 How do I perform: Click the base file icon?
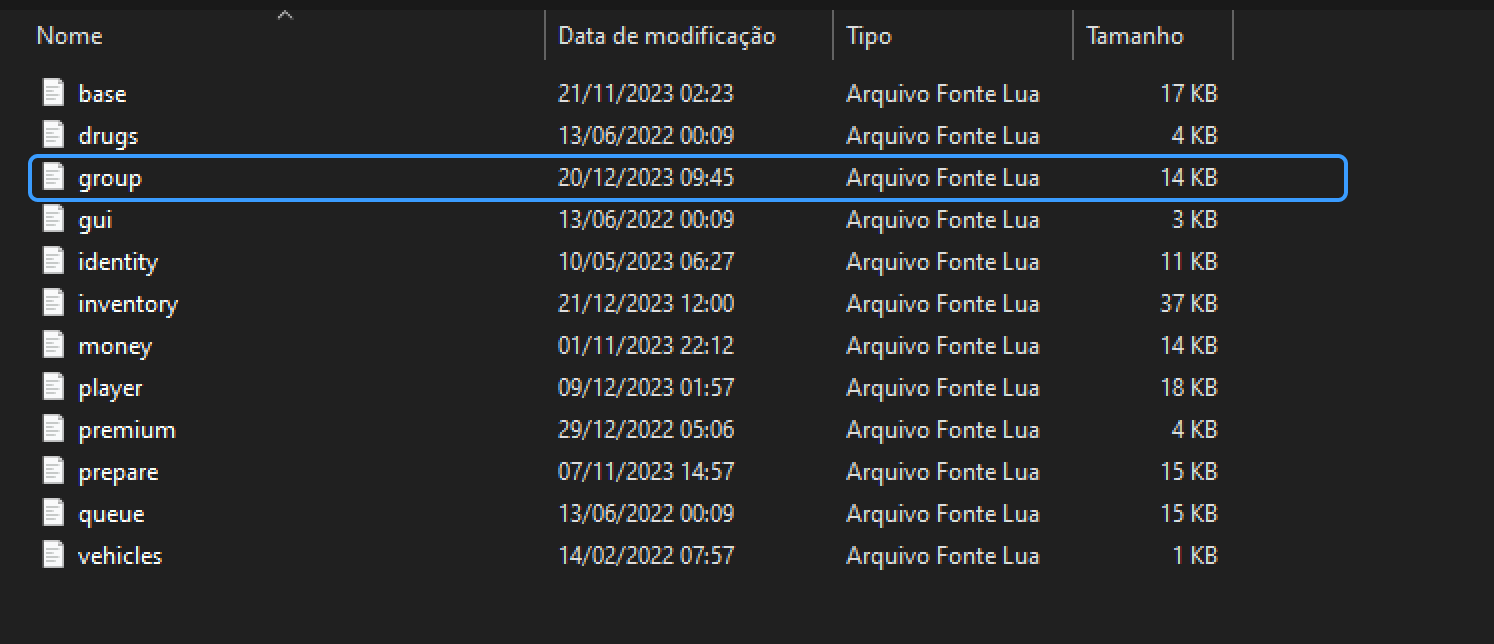pyautogui.click(x=54, y=93)
